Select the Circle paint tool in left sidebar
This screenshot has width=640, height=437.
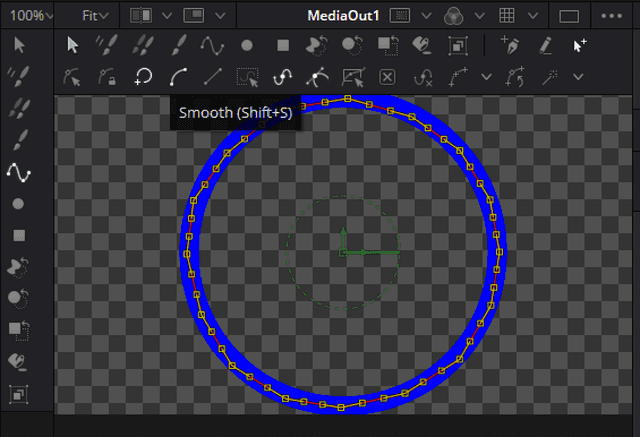point(18,204)
